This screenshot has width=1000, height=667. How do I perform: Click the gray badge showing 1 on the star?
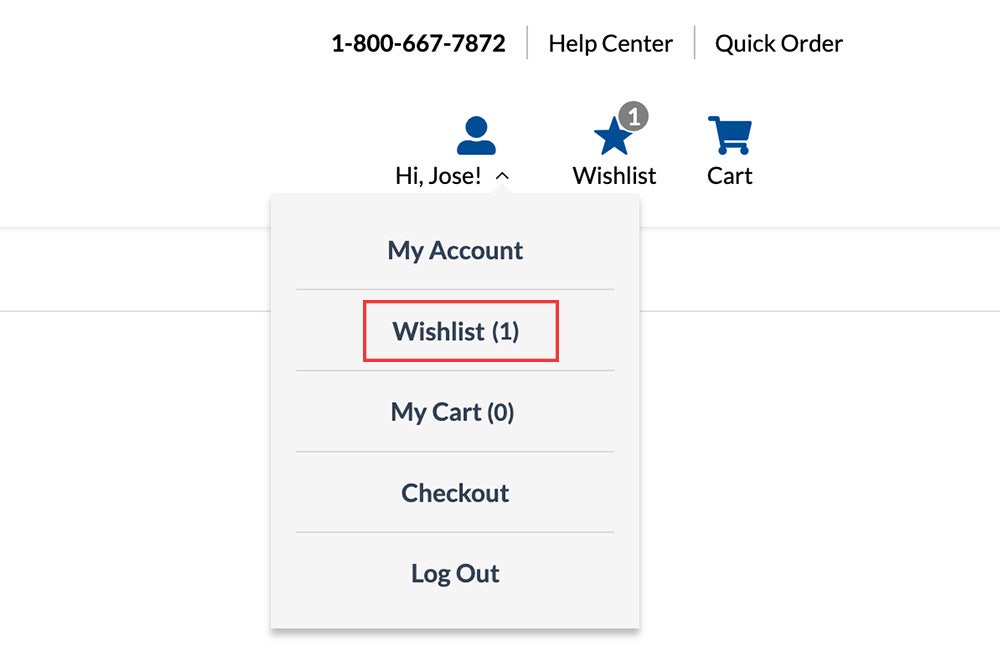coord(633,116)
